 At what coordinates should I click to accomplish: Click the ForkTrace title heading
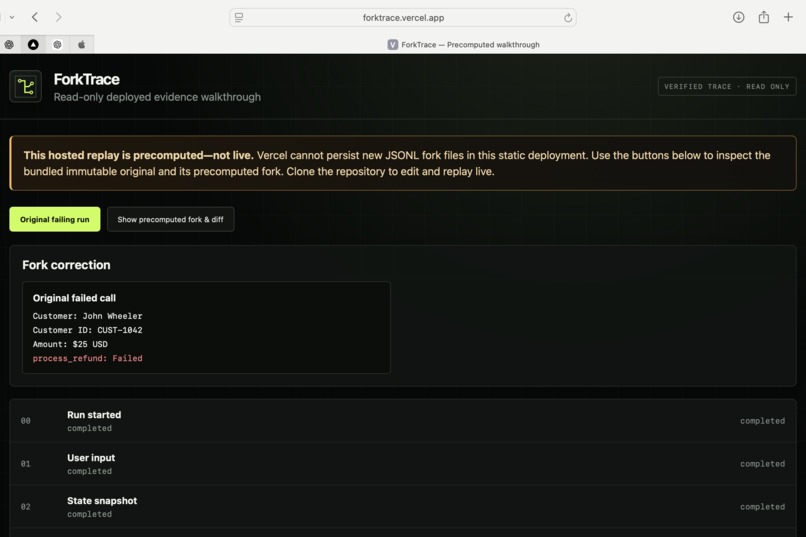click(x=86, y=80)
